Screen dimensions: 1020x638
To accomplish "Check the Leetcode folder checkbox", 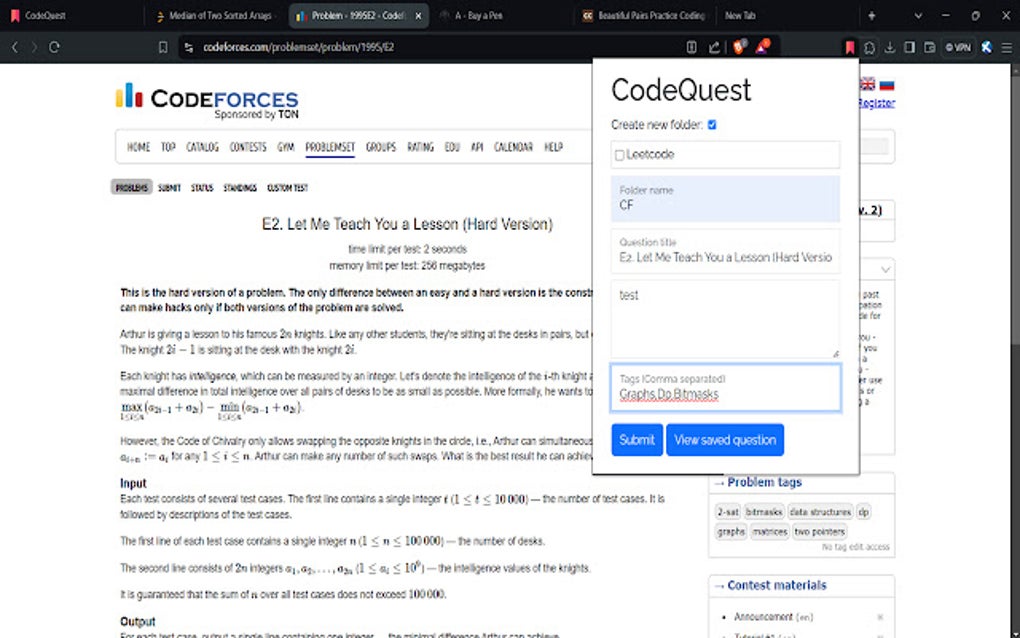I will (x=618, y=154).
